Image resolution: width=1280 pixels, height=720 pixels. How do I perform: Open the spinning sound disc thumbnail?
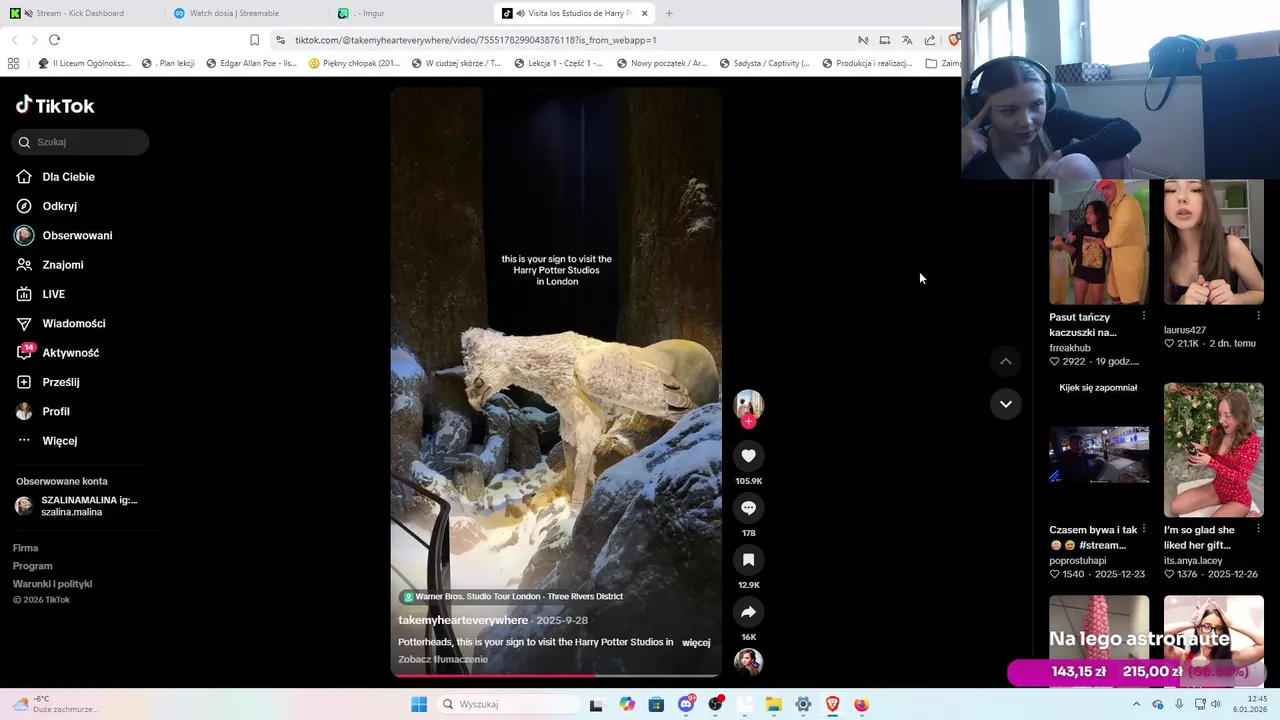coord(748,661)
